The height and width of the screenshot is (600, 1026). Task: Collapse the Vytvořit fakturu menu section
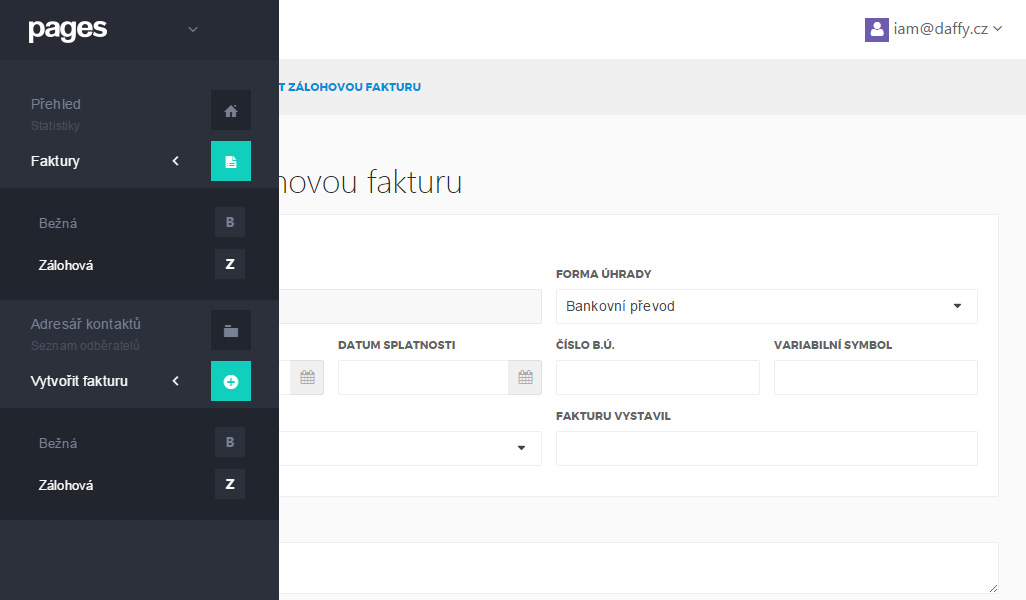[175, 381]
